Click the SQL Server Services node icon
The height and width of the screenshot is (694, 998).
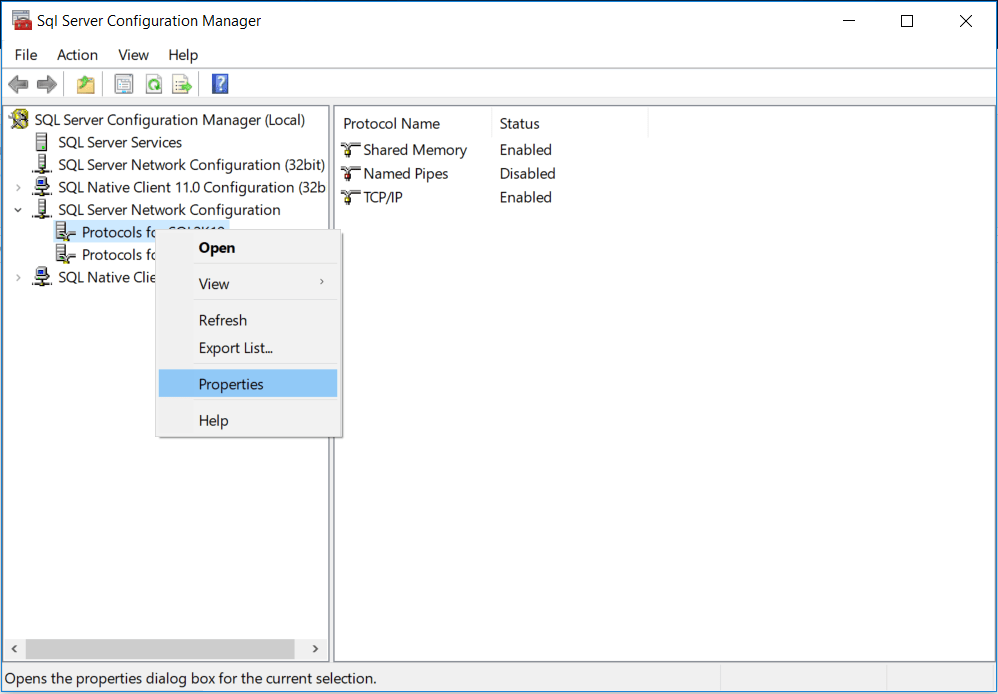[40, 142]
